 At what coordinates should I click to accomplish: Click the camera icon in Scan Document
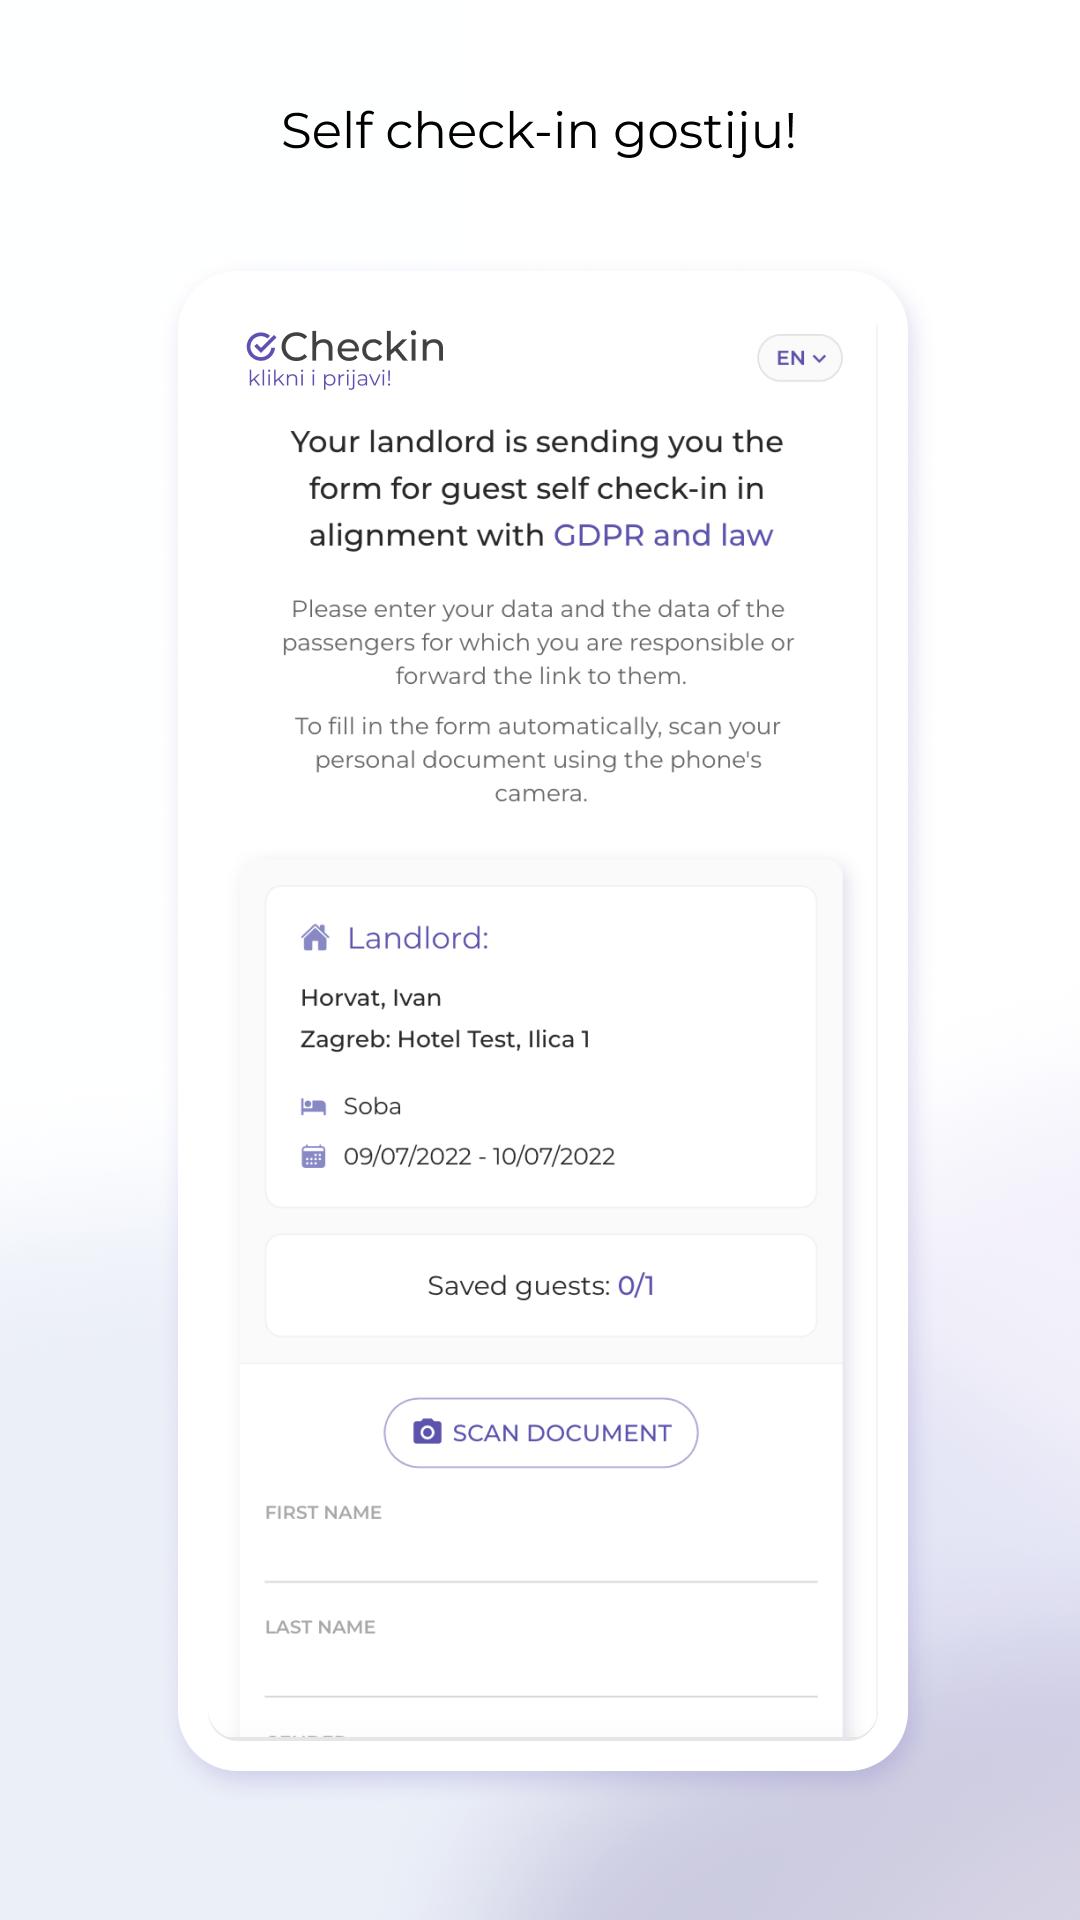pyautogui.click(x=427, y=1432)
